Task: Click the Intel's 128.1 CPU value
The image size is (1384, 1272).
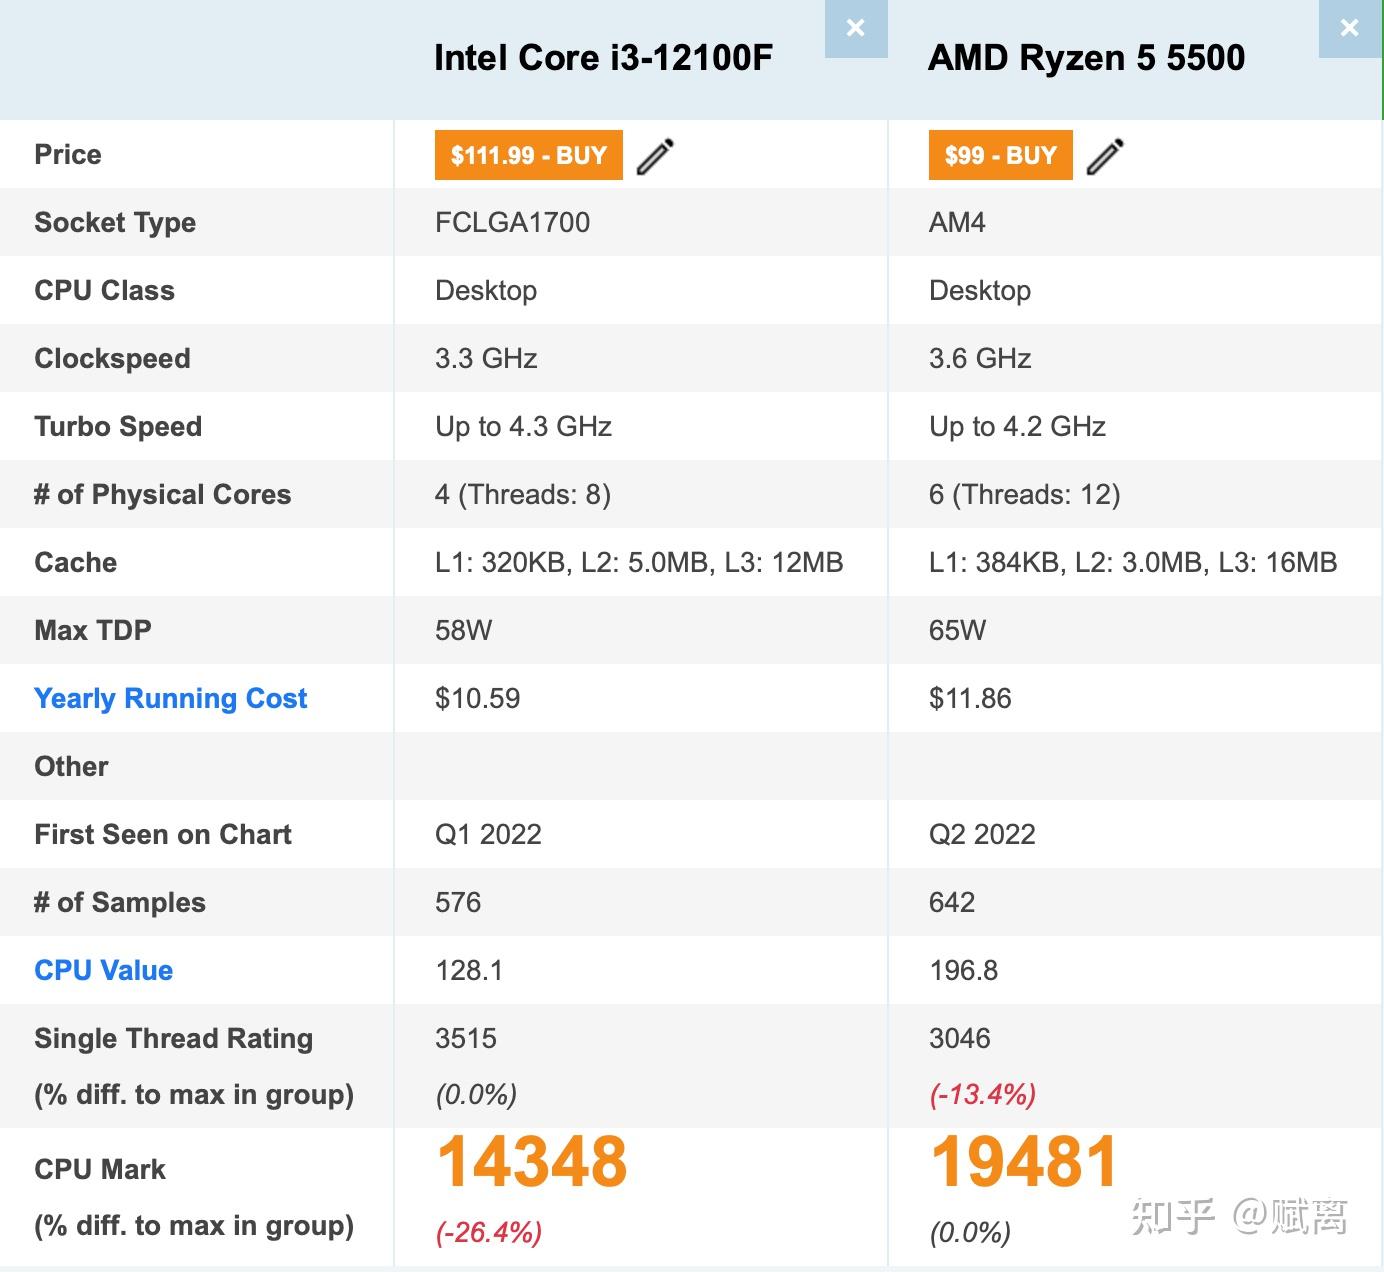Action: [469, 970]
